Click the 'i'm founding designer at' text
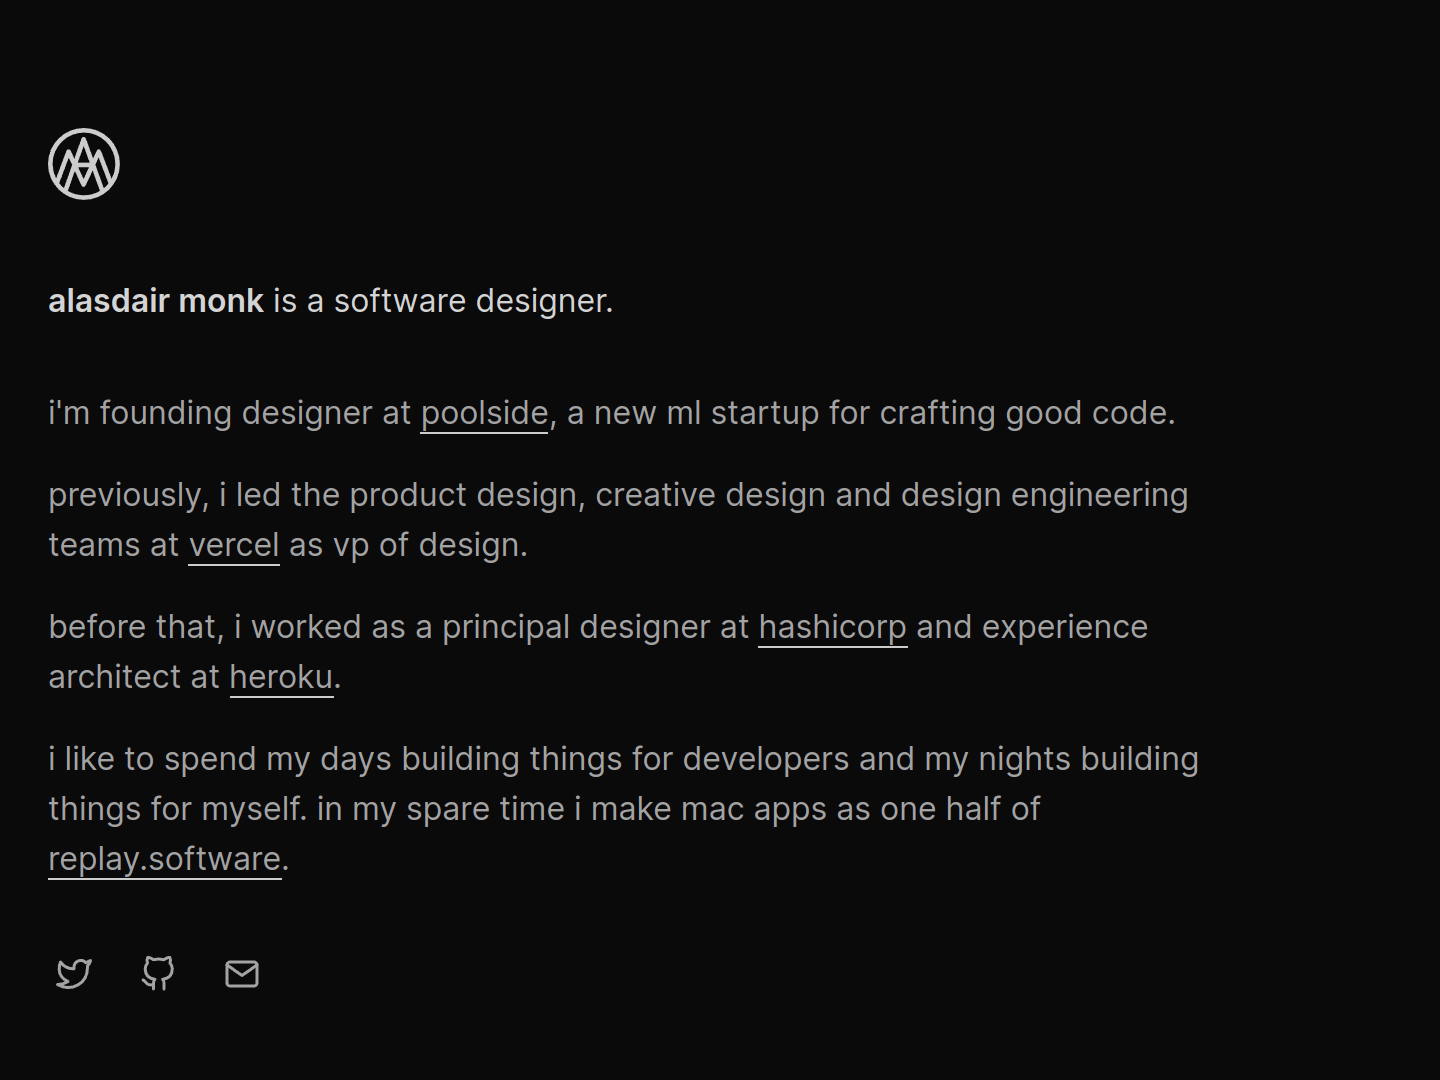Screen dimensions: 1440x1080 point(230,413)
